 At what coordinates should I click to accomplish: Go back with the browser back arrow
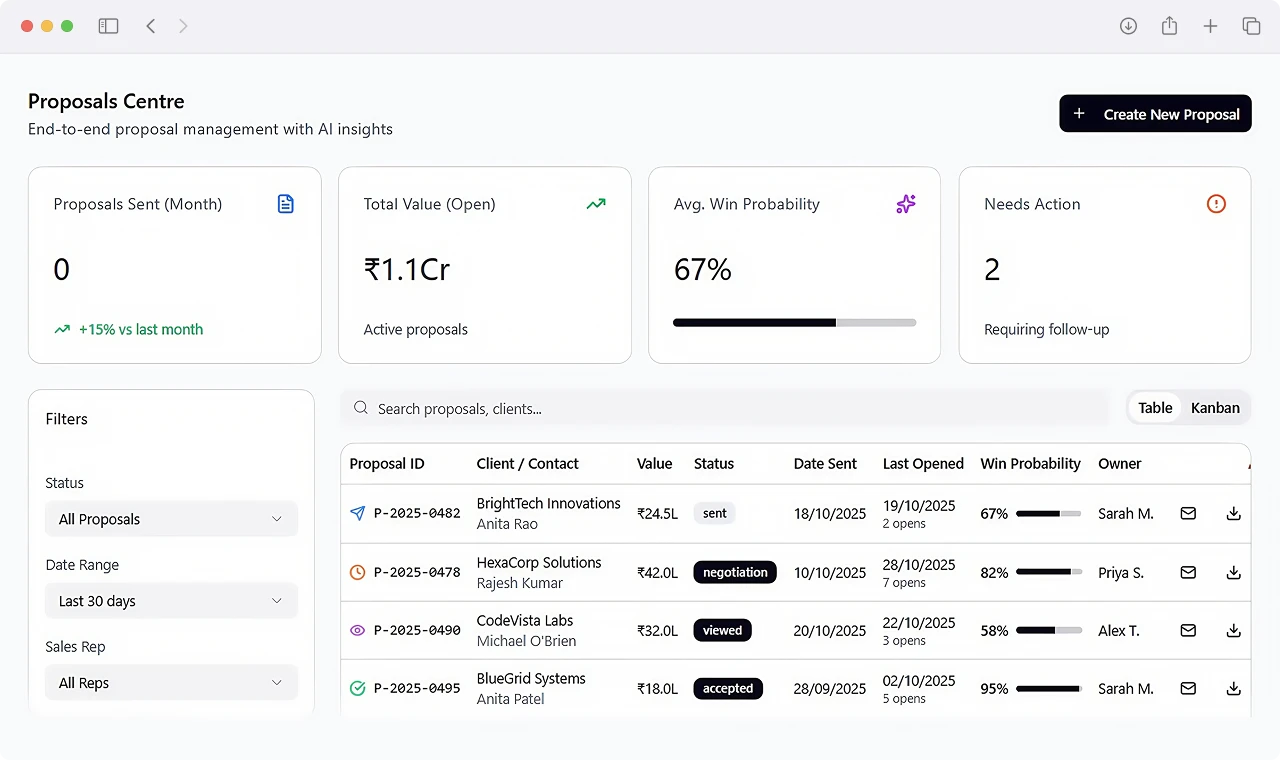pyautogui.click(x=151, y=26)
